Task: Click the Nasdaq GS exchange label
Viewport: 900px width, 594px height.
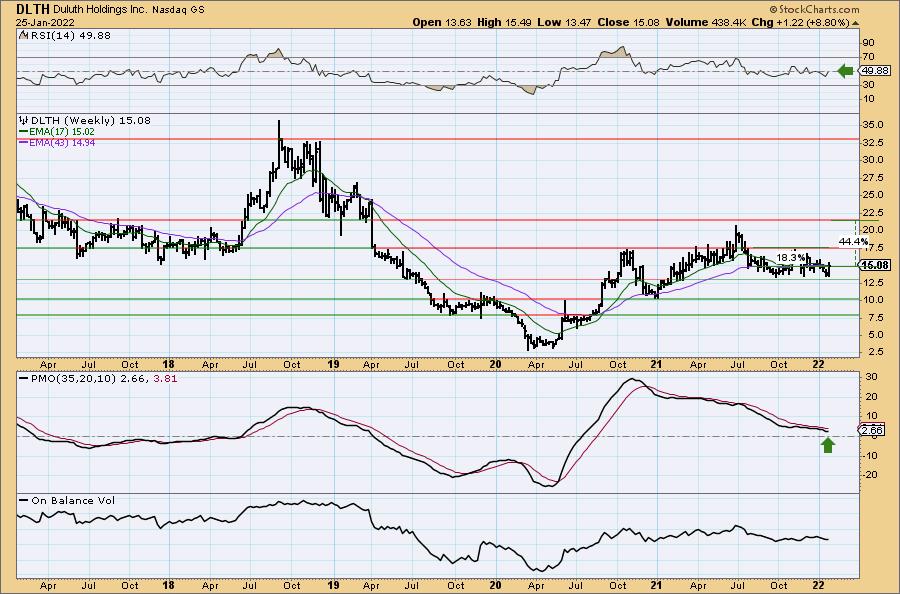Action: (x=179, y=10)
